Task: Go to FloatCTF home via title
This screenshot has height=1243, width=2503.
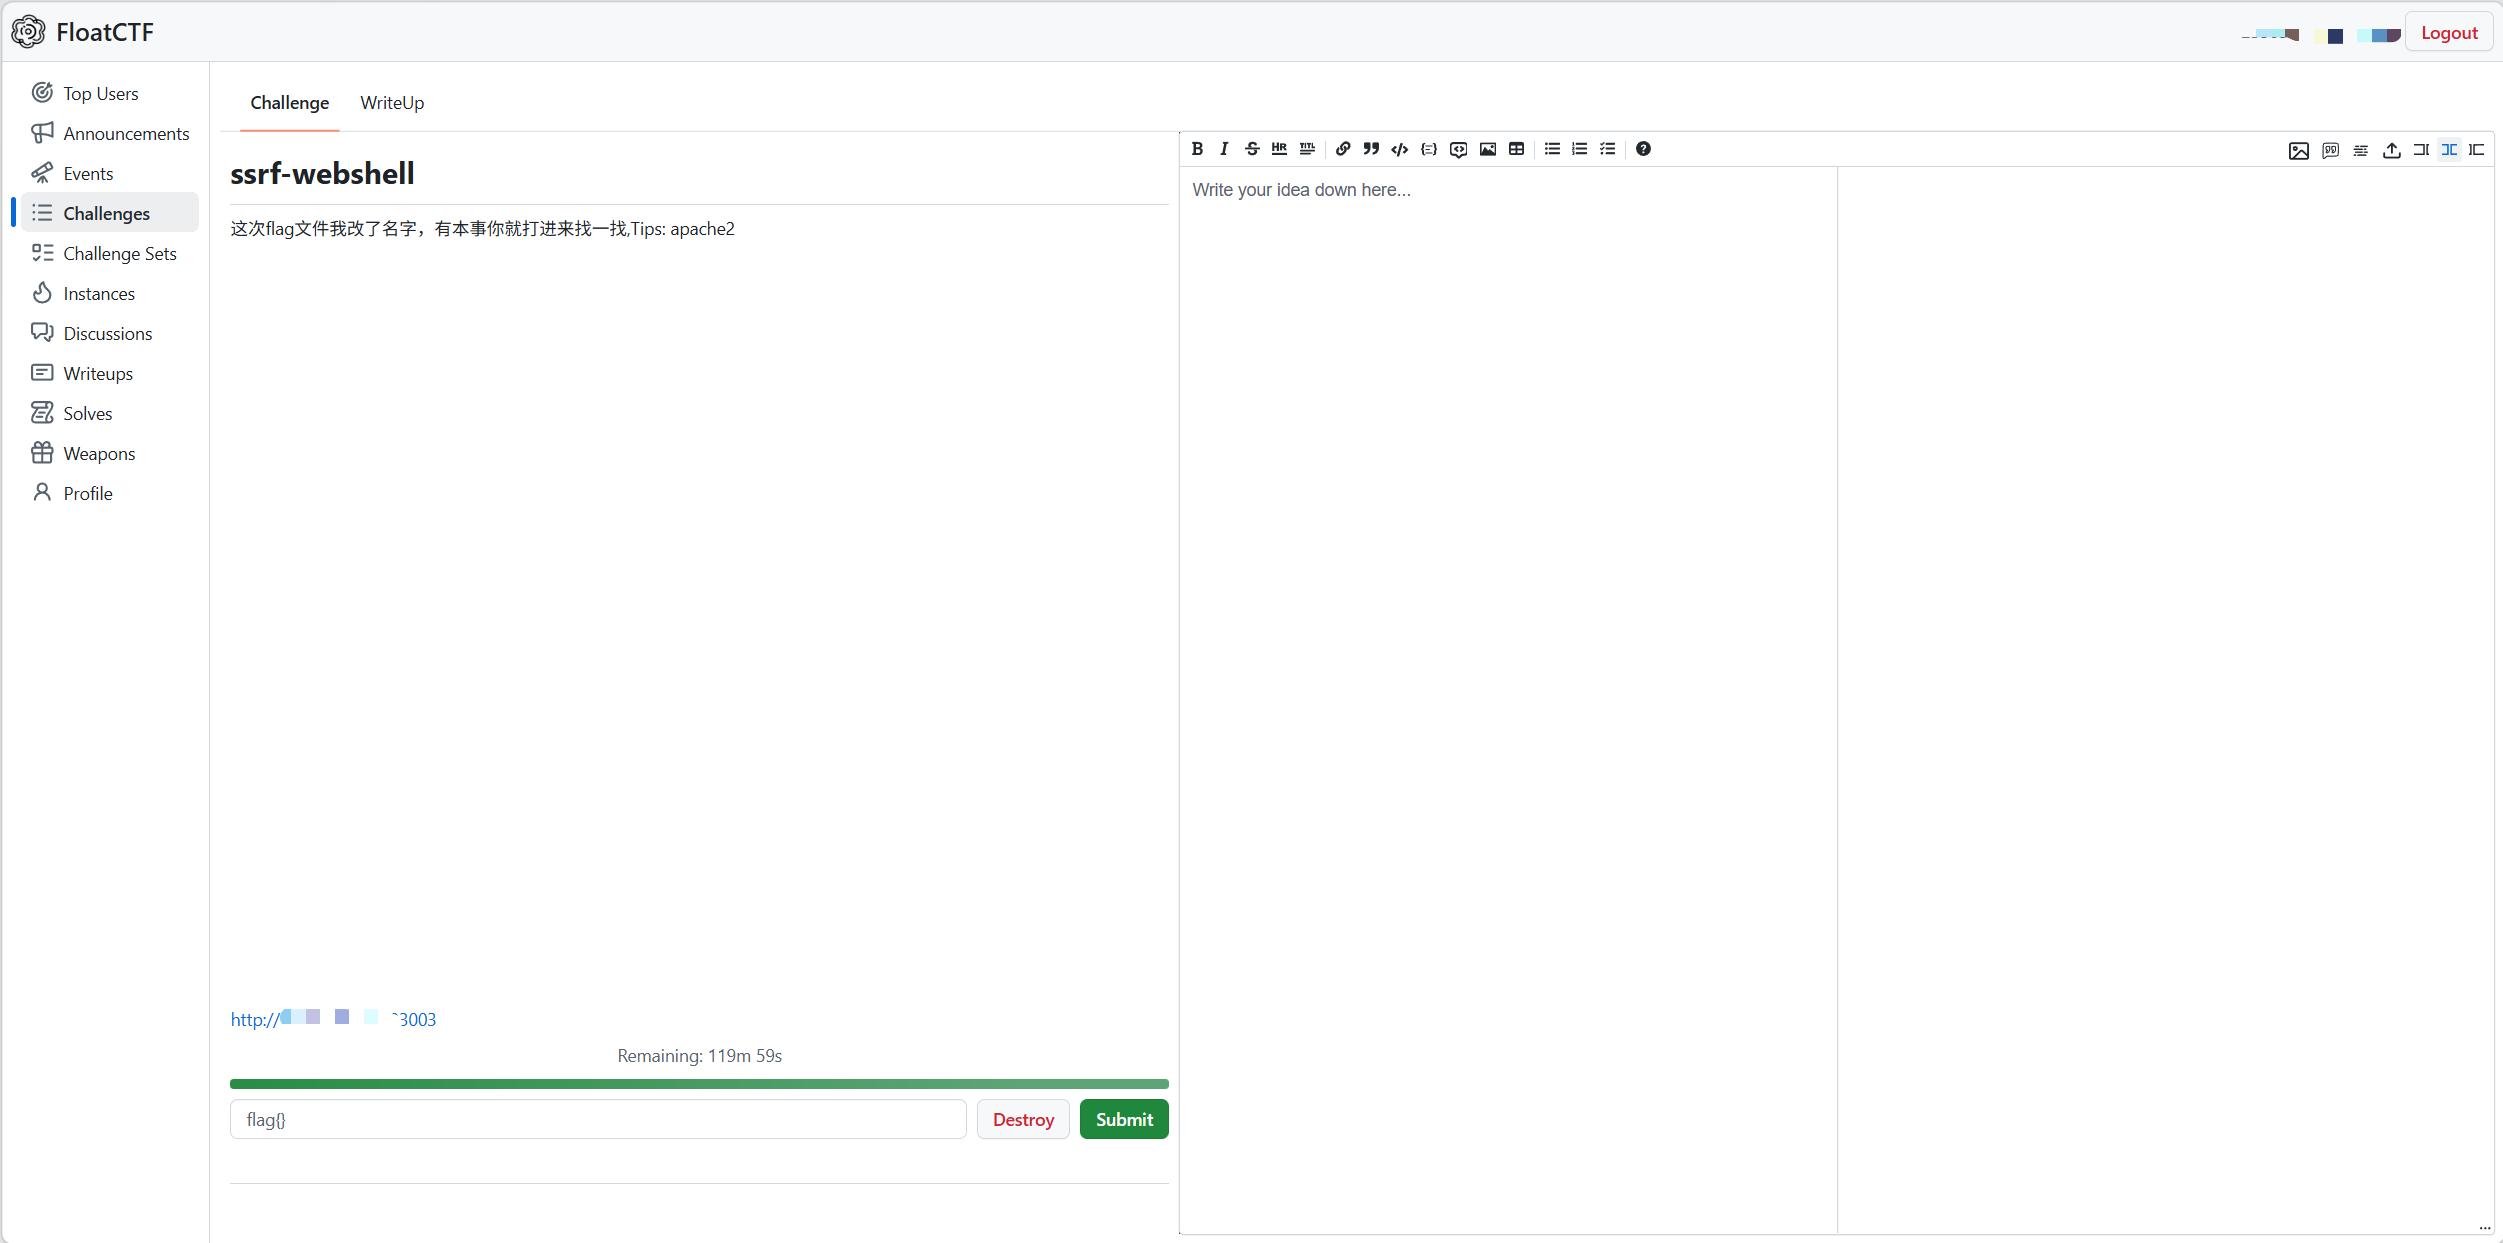Action: 105,32
